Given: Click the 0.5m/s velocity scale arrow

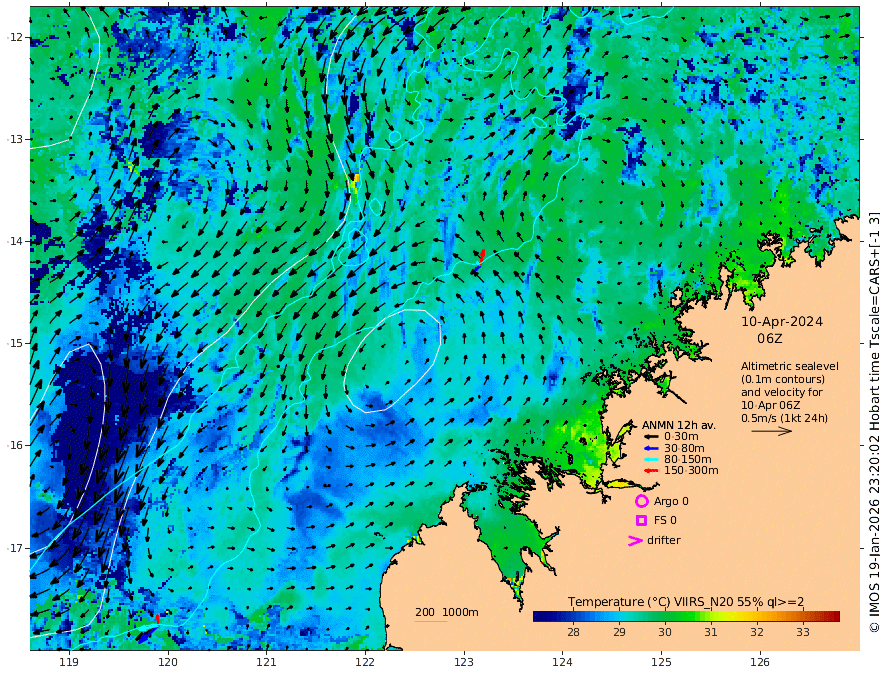Looking at the screenshot, I should click(772, 431).
